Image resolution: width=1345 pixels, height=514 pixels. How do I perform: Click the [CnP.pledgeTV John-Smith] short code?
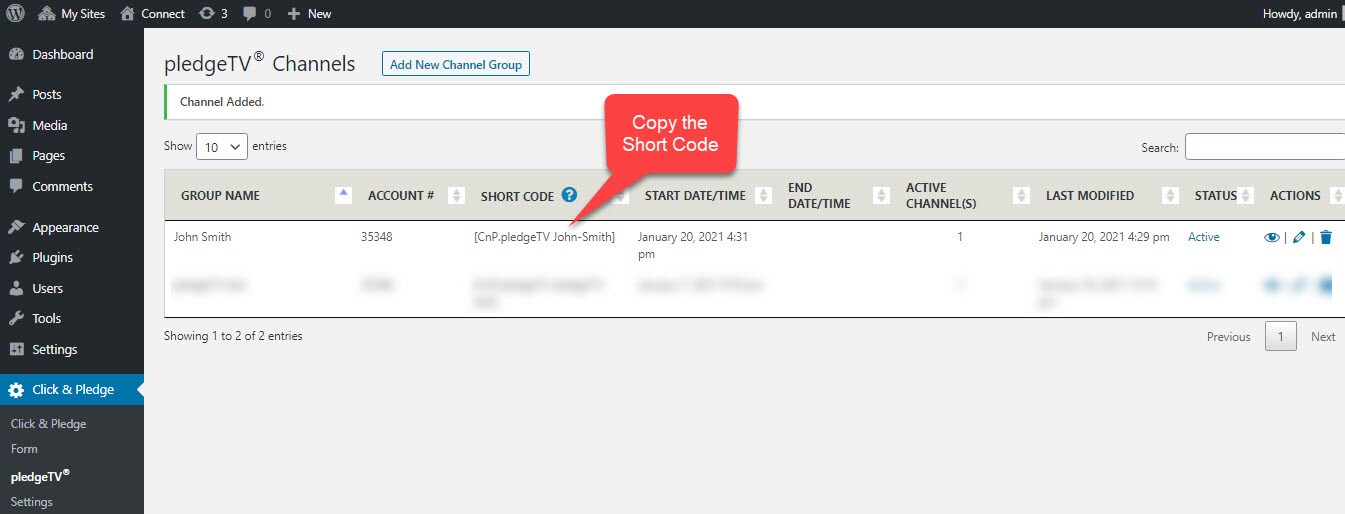coord(545,237)
